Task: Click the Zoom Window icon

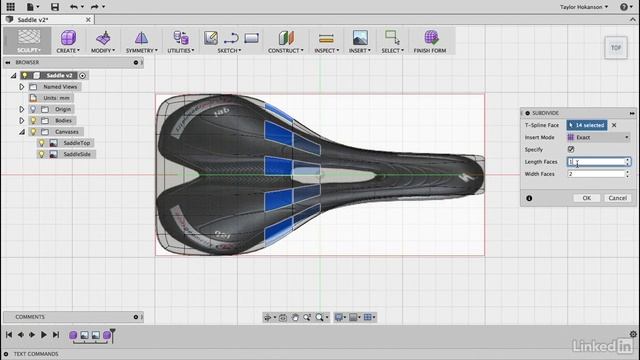Action: pyautogui.click(x=307, y=317)
